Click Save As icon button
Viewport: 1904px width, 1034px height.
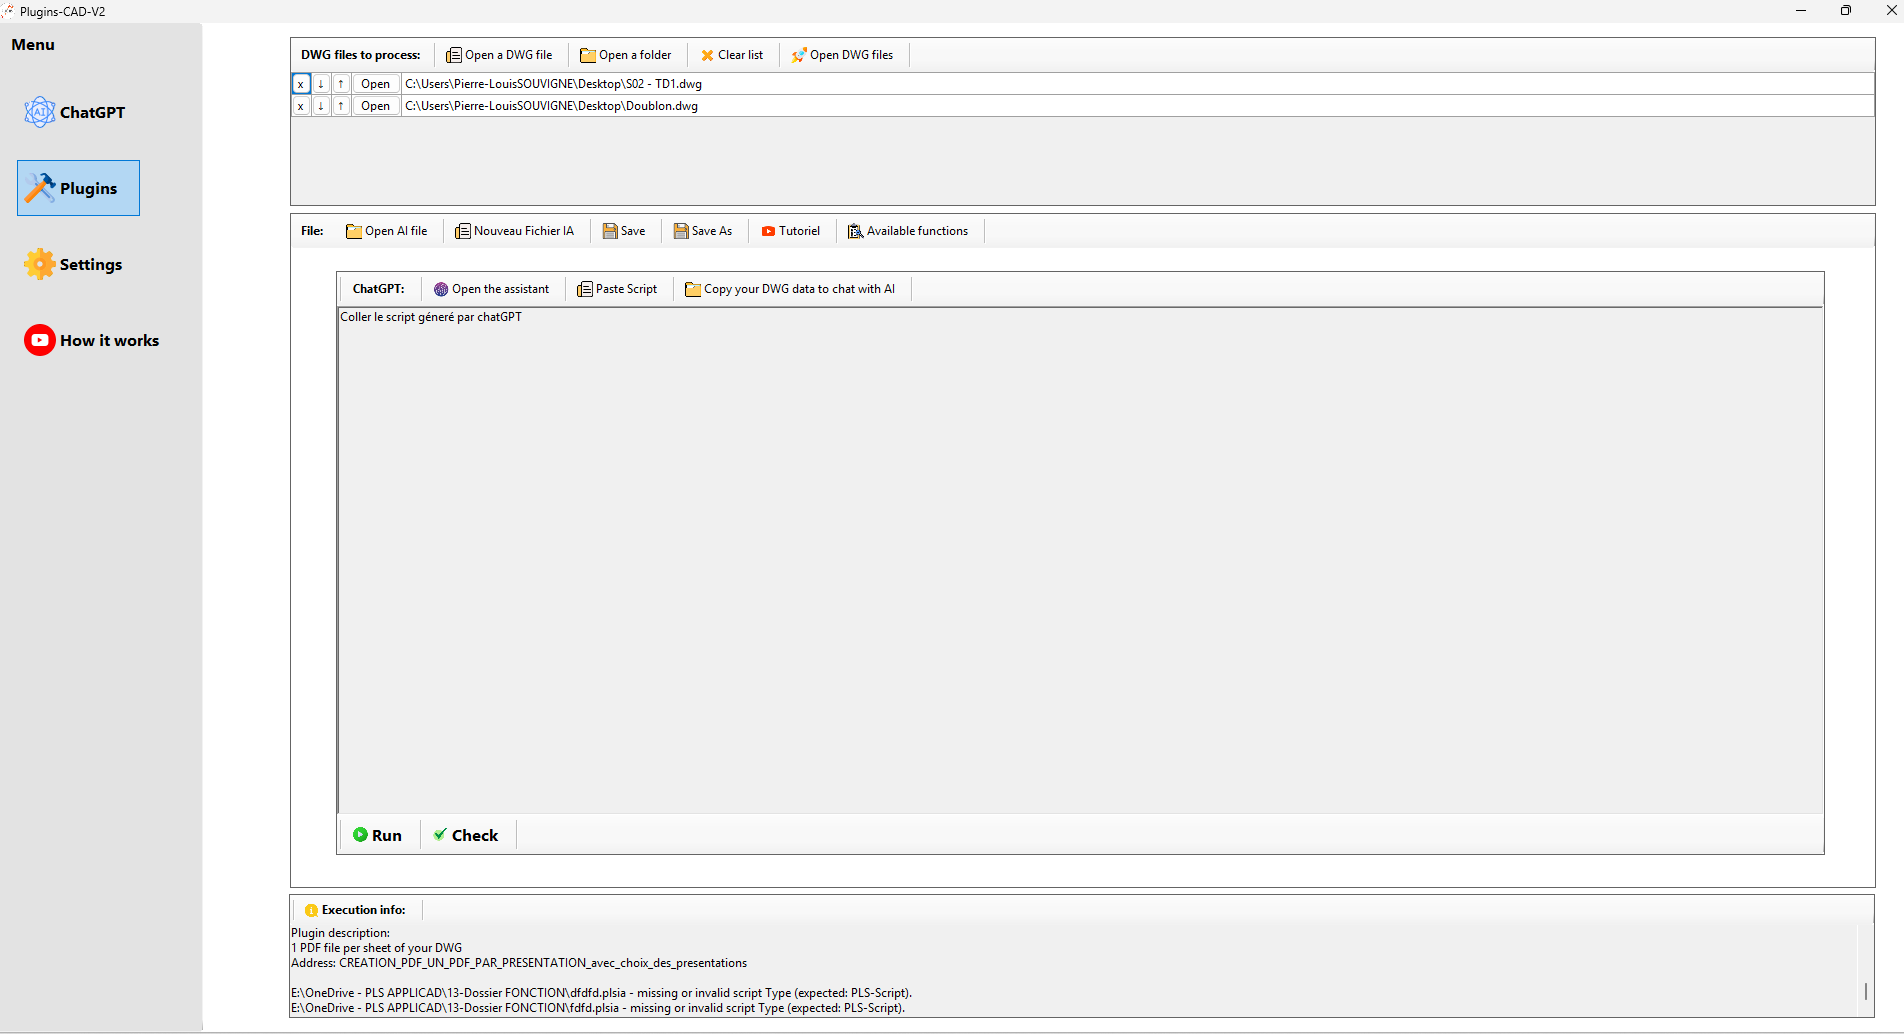703,231
